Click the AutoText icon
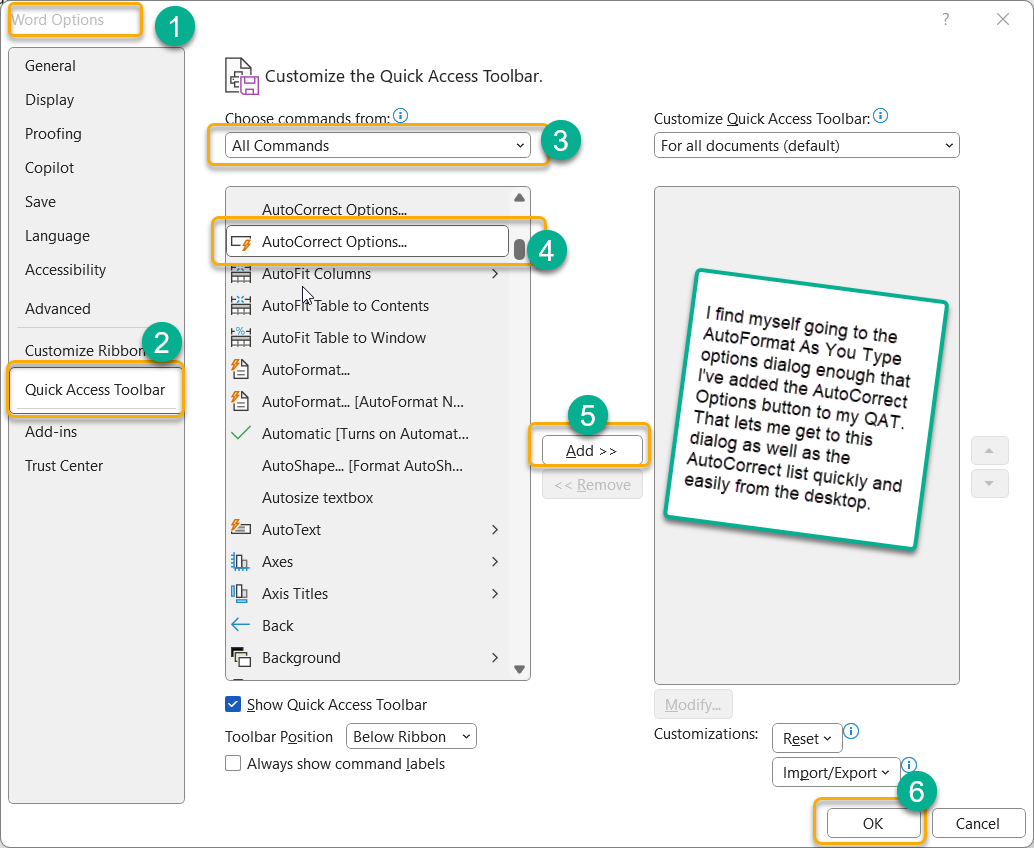Image resolution: width=1034 pixels, height=848 pixels. [241, 529]
